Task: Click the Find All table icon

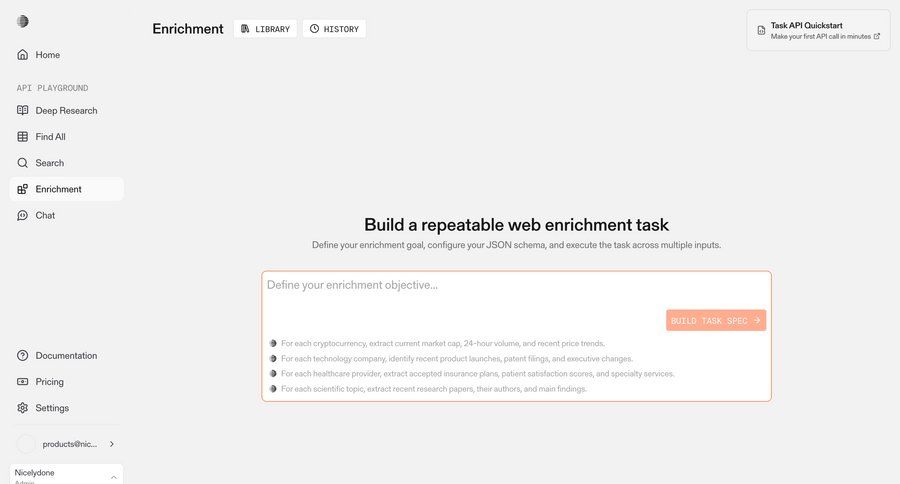Action: (23, 137)
